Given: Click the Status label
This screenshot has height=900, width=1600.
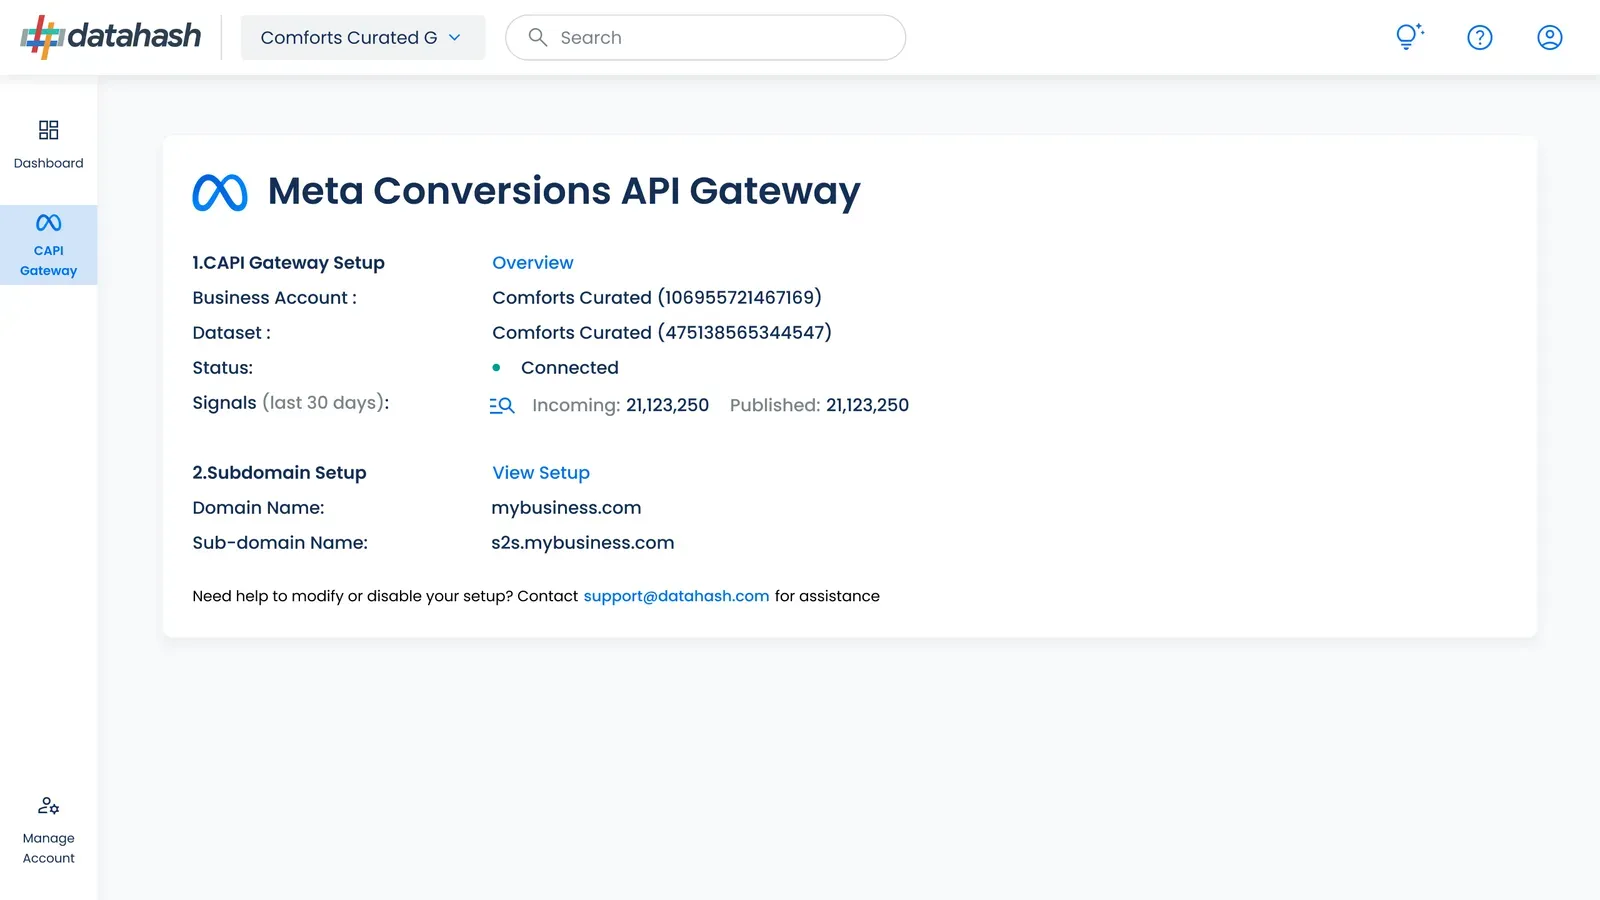Looking at the screenshot, I should (x=222, y=368).
